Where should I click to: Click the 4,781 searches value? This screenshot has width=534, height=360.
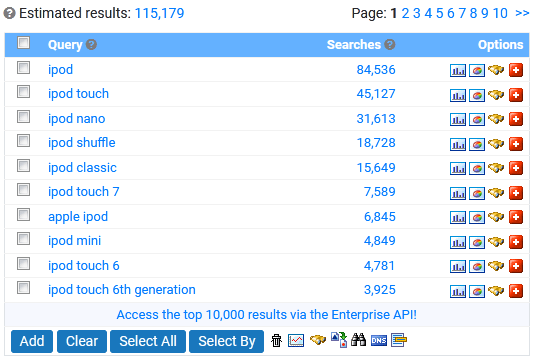coord(380,266)
